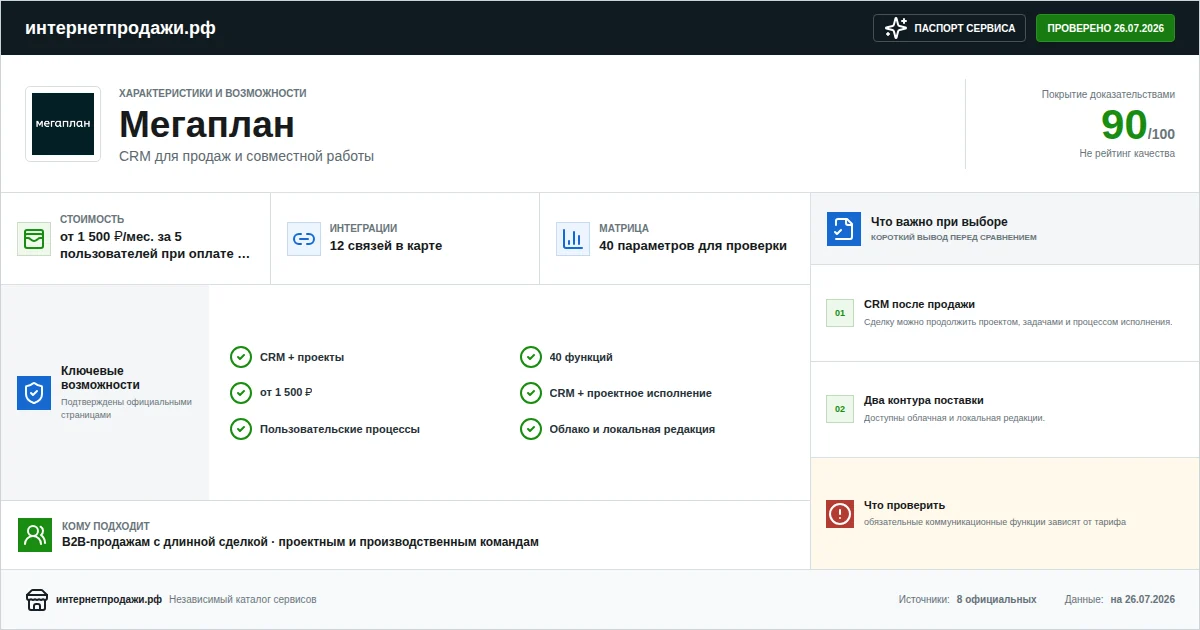Viewport: 1200px width, 630px height.
Task: Click the Проверено 26.07.2026 green badge
Action: point(1105,28)
